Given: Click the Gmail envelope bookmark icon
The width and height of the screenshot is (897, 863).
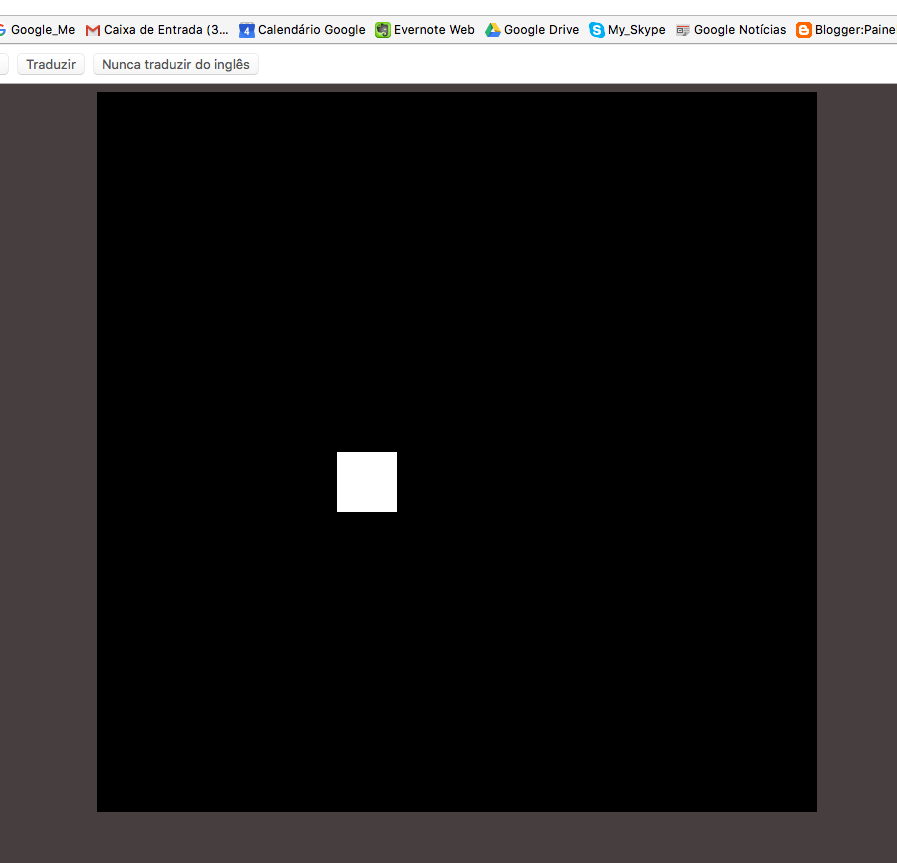Looking at the screenshot, I should 93,30.
